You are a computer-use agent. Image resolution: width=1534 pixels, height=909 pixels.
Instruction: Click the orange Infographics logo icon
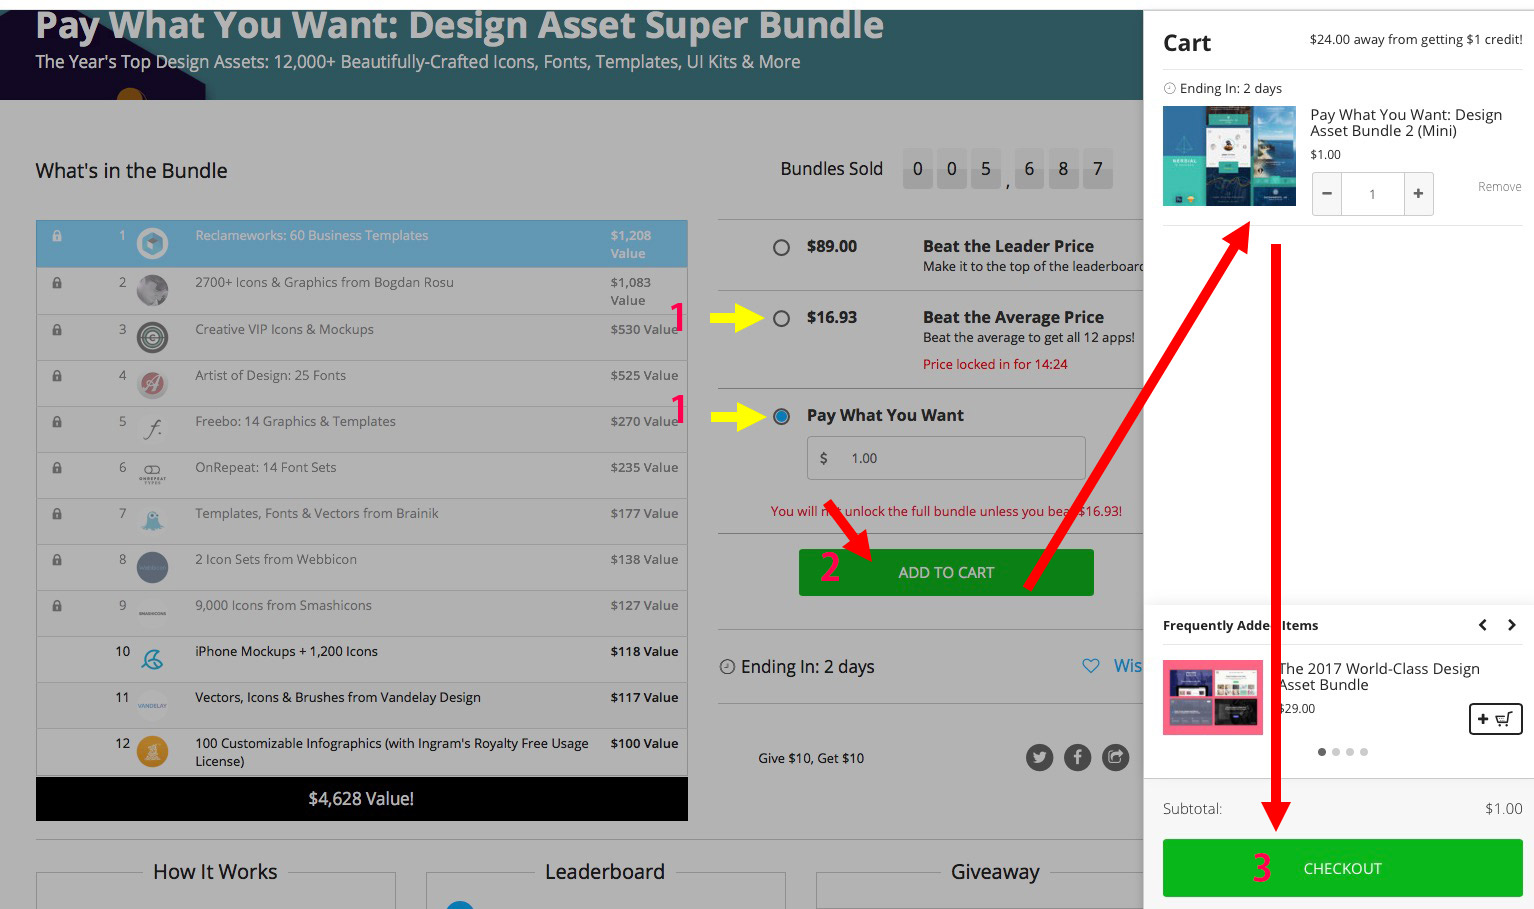click(x=152, y=751)
